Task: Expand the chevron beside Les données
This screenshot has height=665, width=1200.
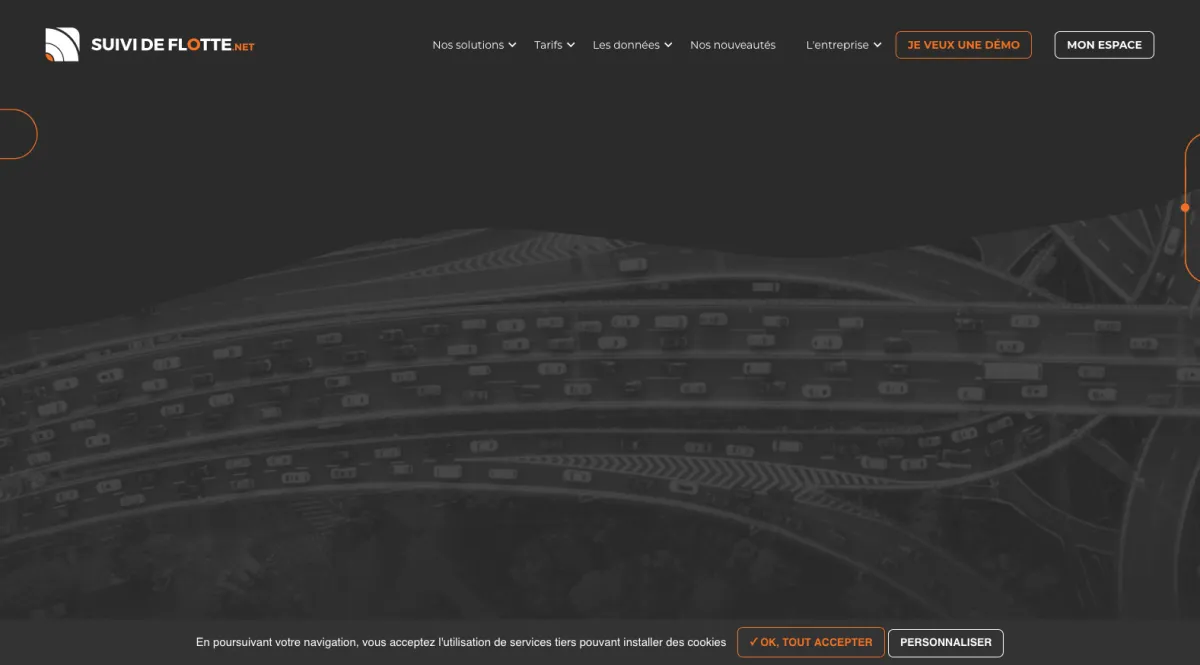Action: 668,45
